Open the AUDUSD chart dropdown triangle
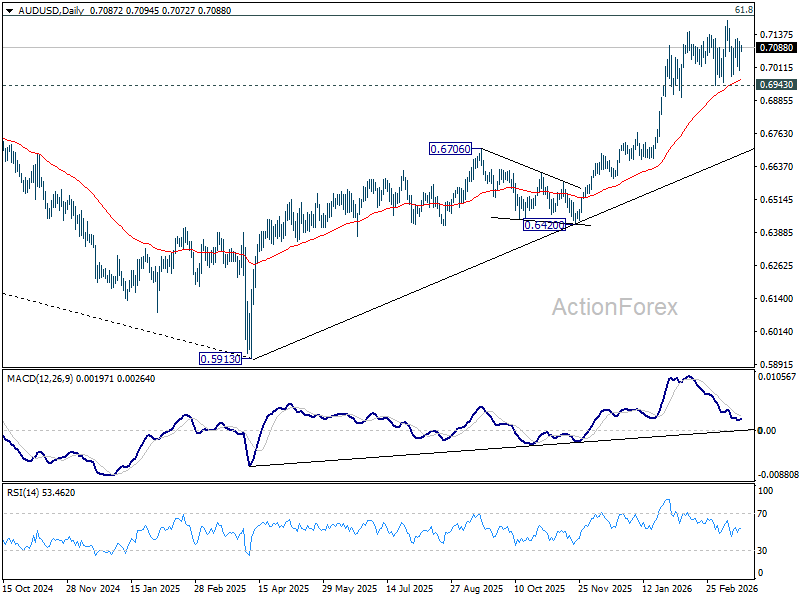Screen dimensions: 800x600 coord(9,11)
